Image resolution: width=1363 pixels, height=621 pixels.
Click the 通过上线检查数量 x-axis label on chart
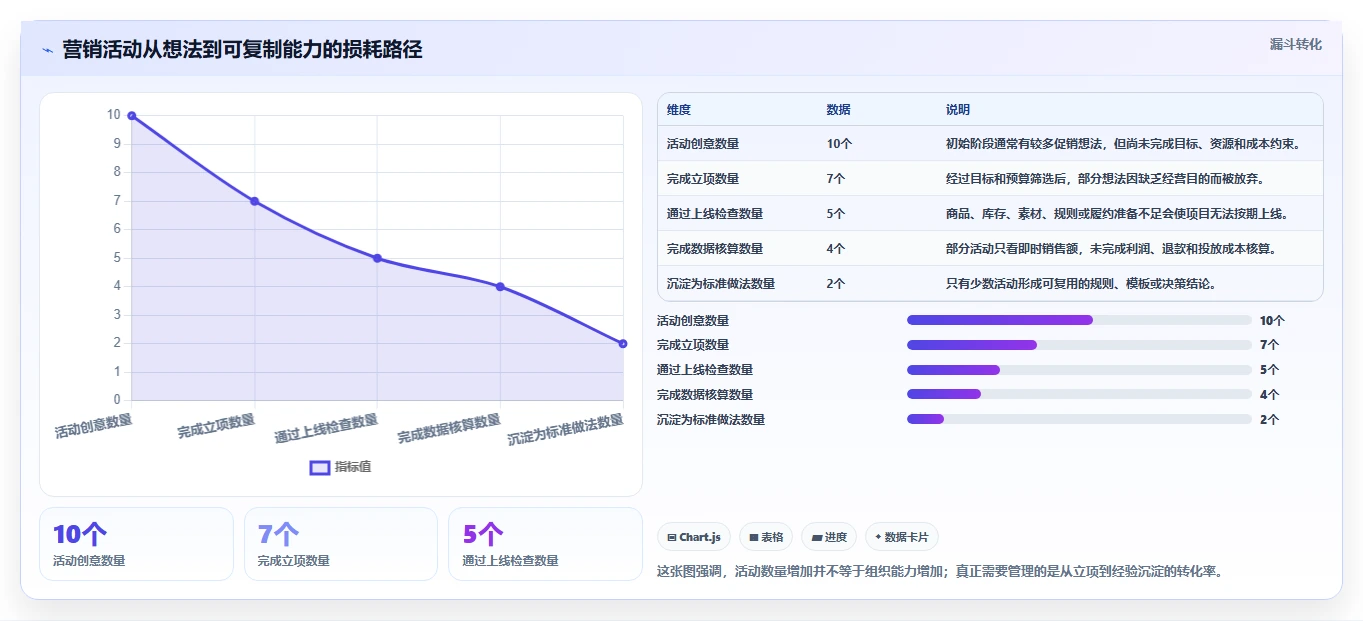pyautogui.click(x=327, y=429)
